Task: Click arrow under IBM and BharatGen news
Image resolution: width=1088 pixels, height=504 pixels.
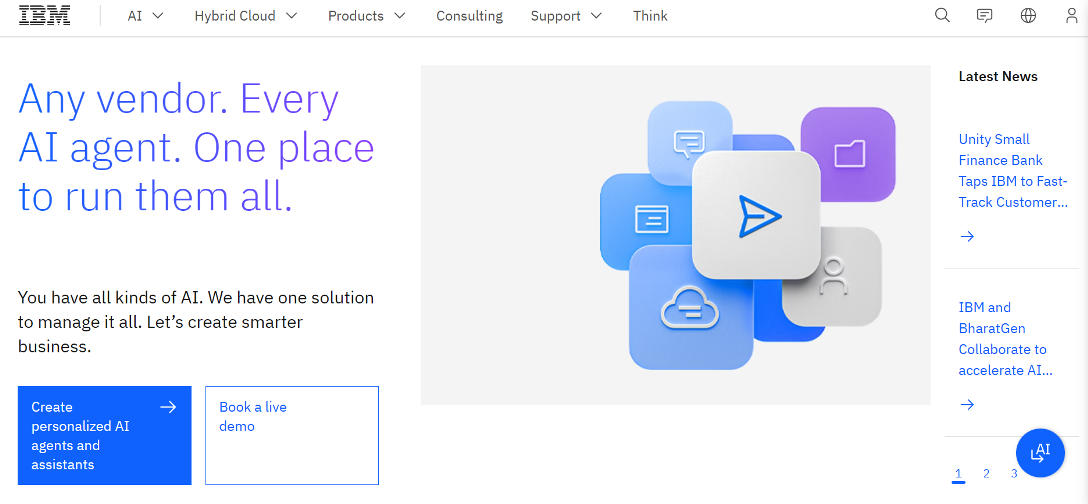Action: coord(967,405)
